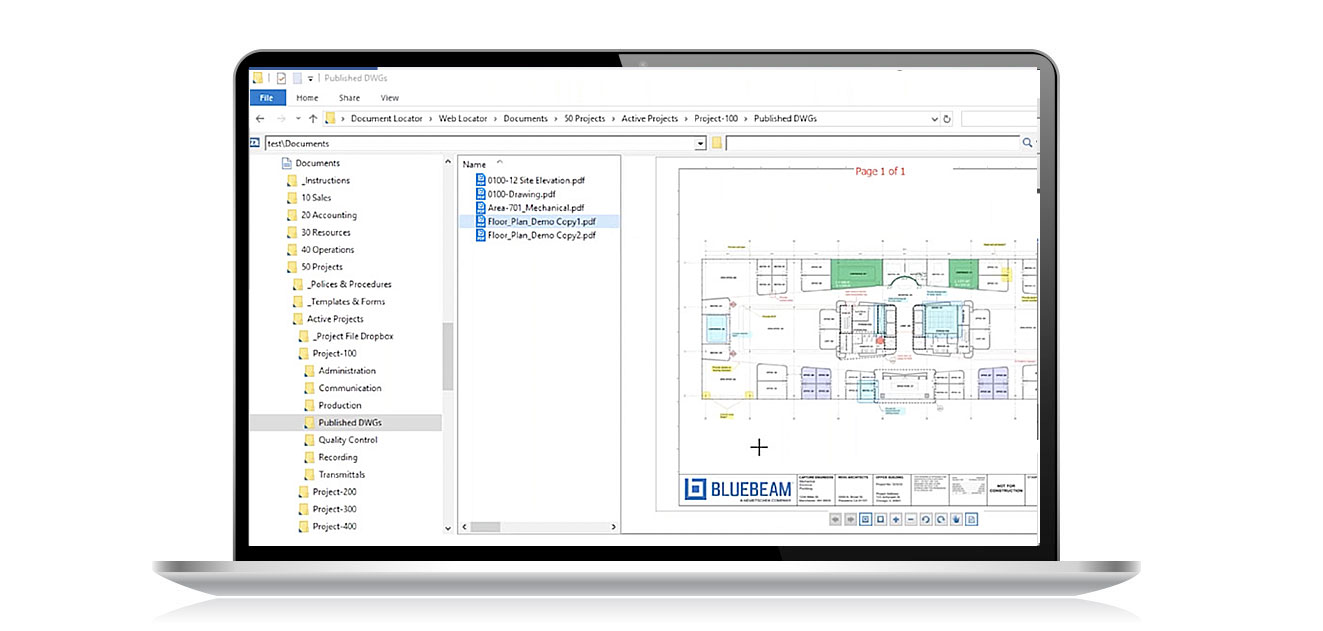The width and height of the screenshot is (1323, 631).
Task: Open the test\Documents path dropdown
Action: [700, 144]
